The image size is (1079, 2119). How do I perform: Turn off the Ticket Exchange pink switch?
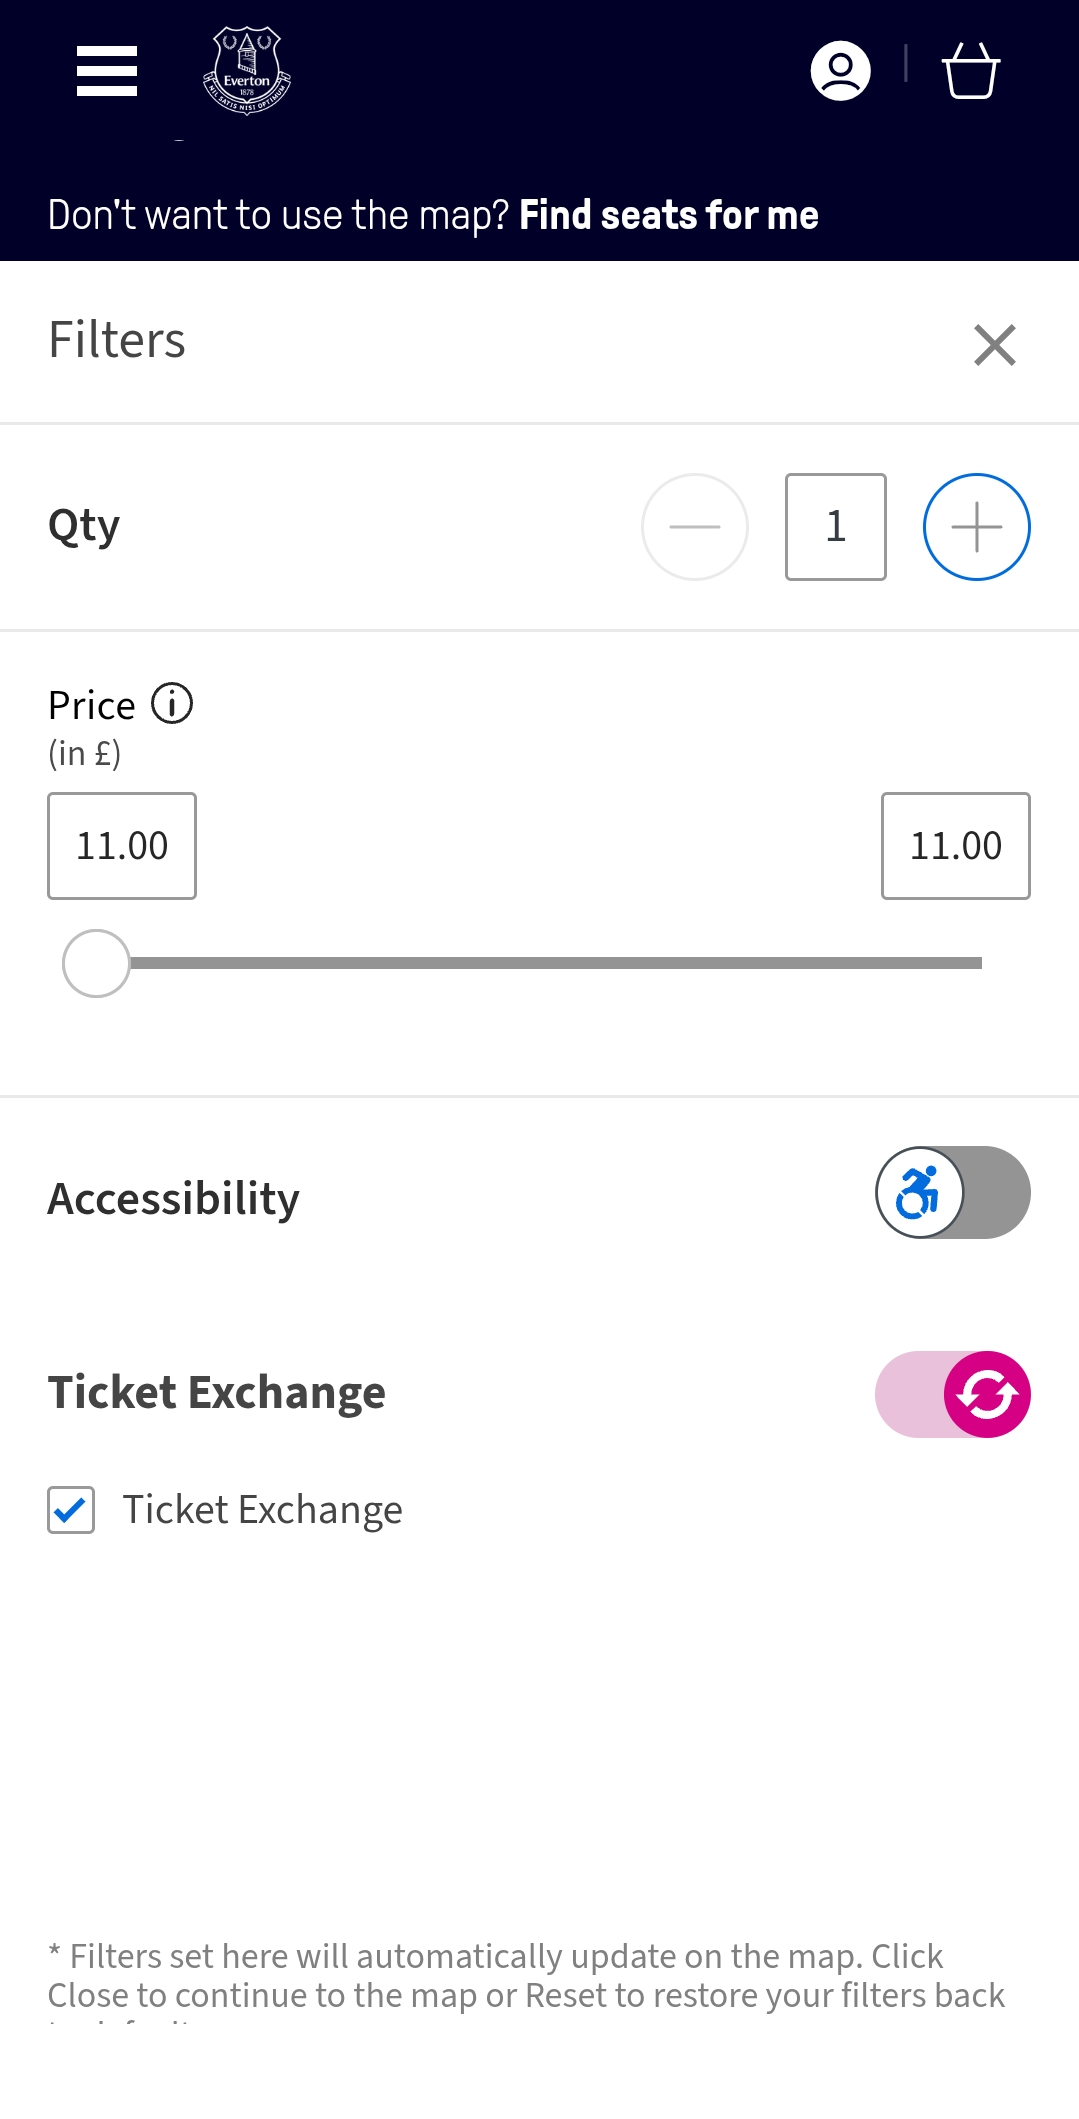pyautogui.click(x=952, y=1394)
